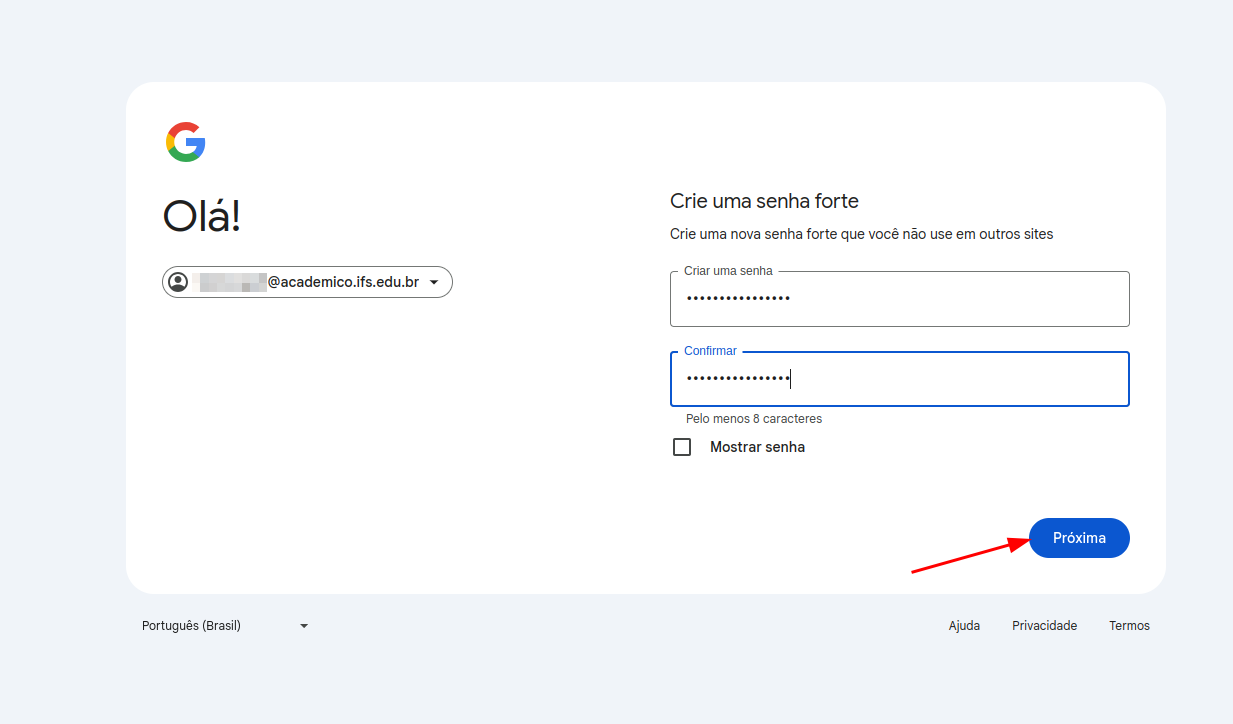Image resolution: width=1233 pixels, height=724 pixels.
Task: Click the "Pelo menos 8 caracteres" hint text
Action: [x=754, y=419]
